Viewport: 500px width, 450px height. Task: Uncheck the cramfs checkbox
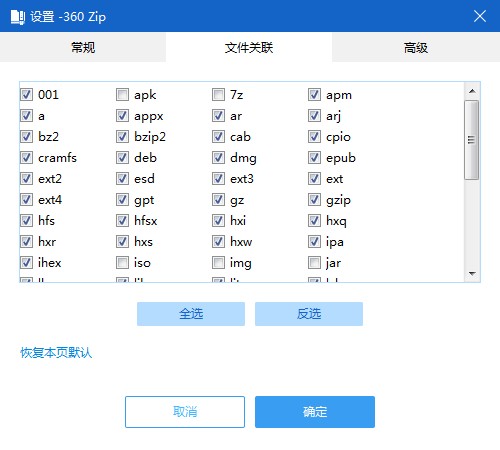(x=26, y=158)
